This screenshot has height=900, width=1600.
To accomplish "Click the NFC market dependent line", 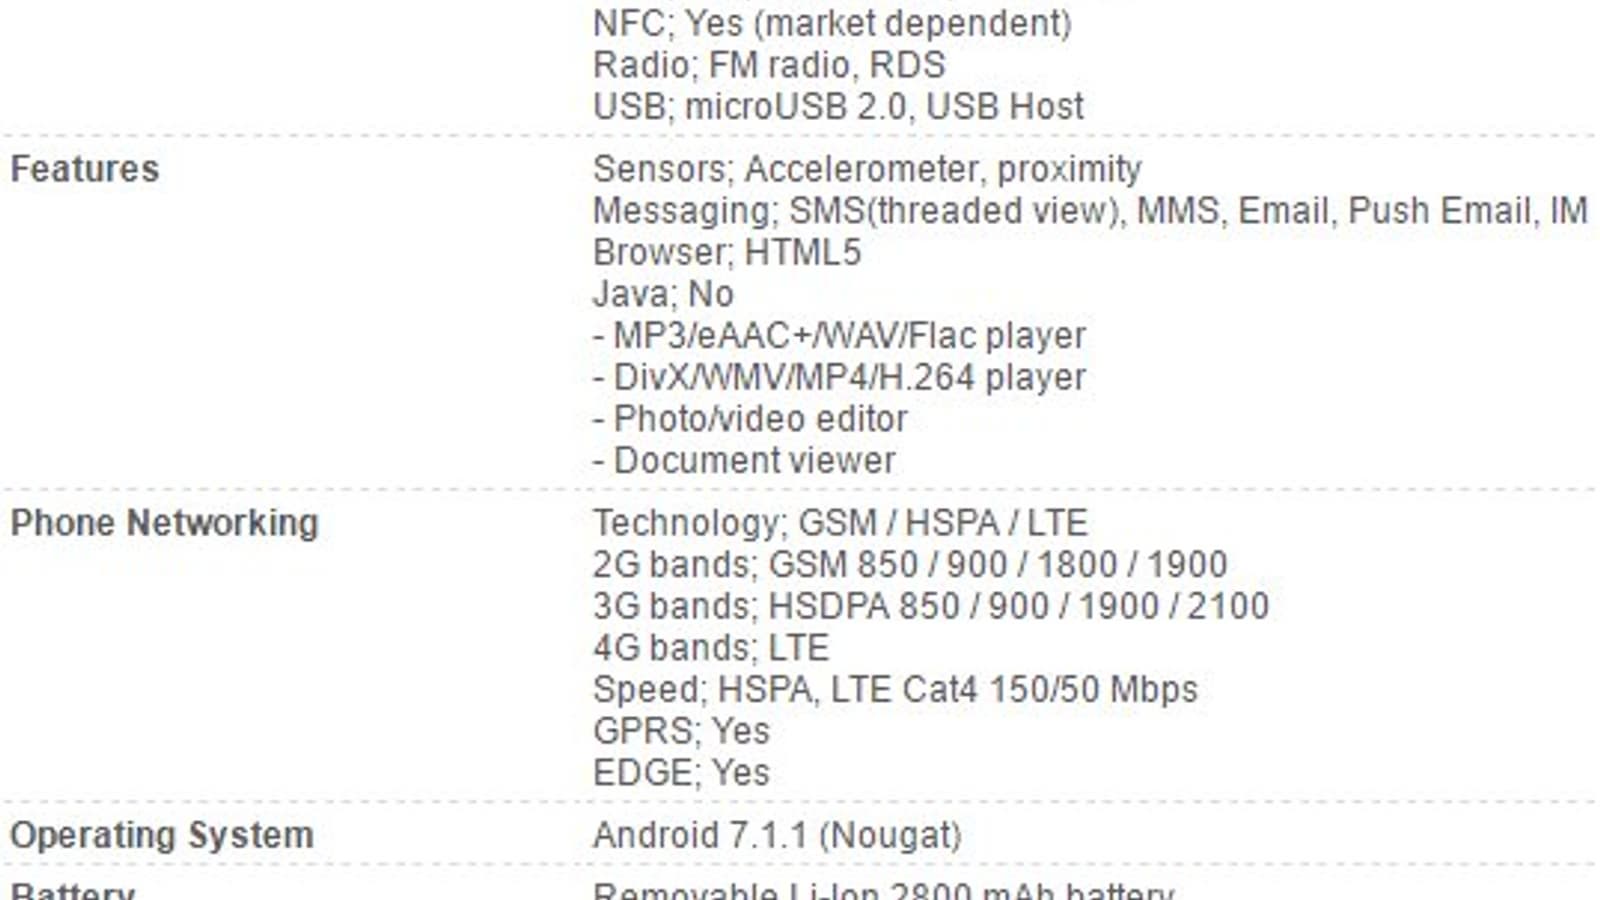I will pyautogui.click(x=831, y=23).
